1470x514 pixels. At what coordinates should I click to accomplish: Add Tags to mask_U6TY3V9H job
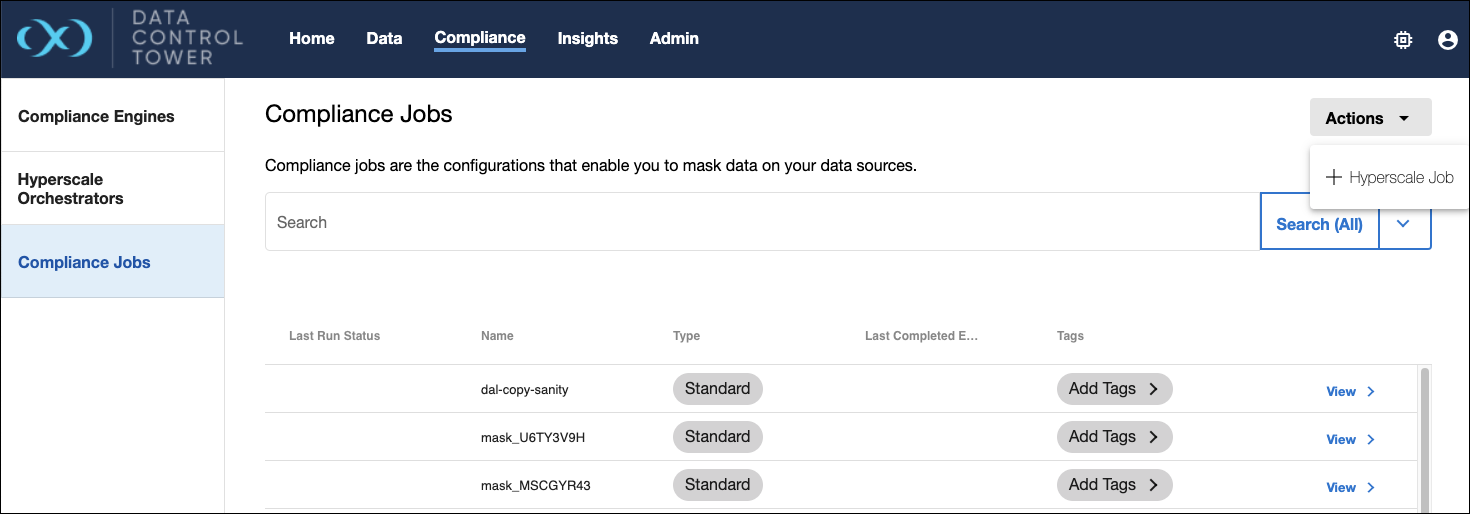click(1113, 437)
